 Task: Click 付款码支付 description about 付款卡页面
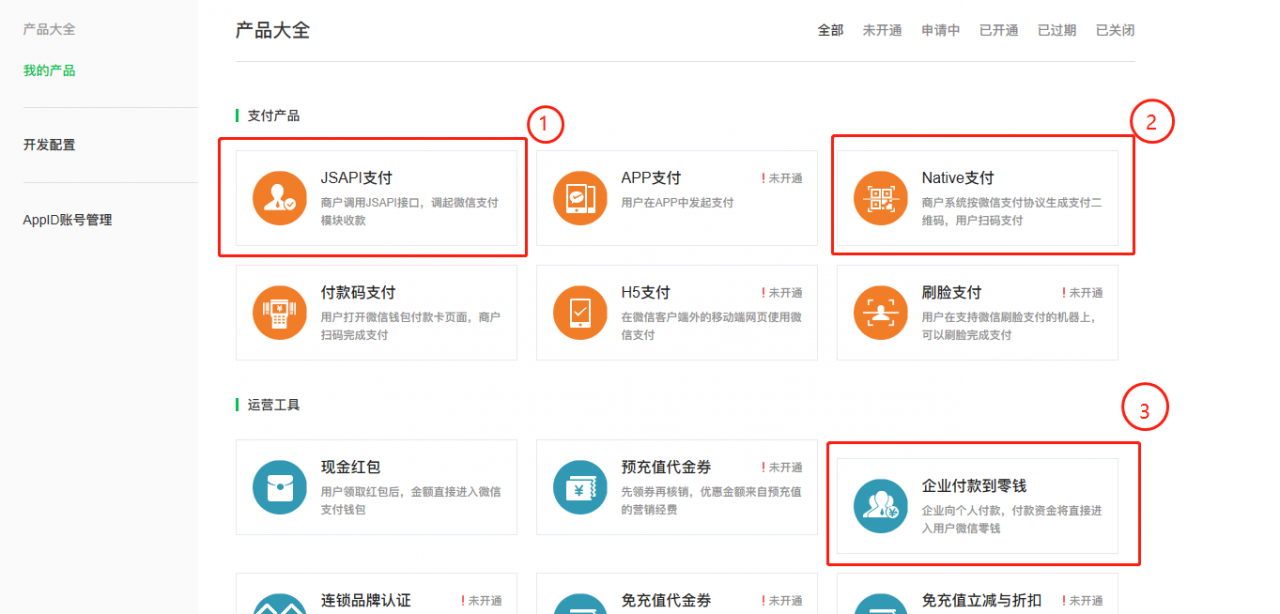410,326
